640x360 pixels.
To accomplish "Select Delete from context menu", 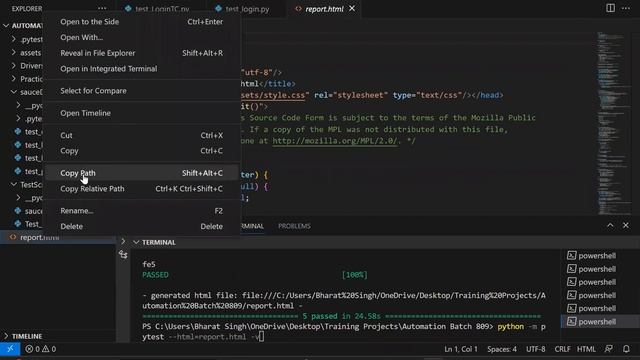I will (142, 226).
